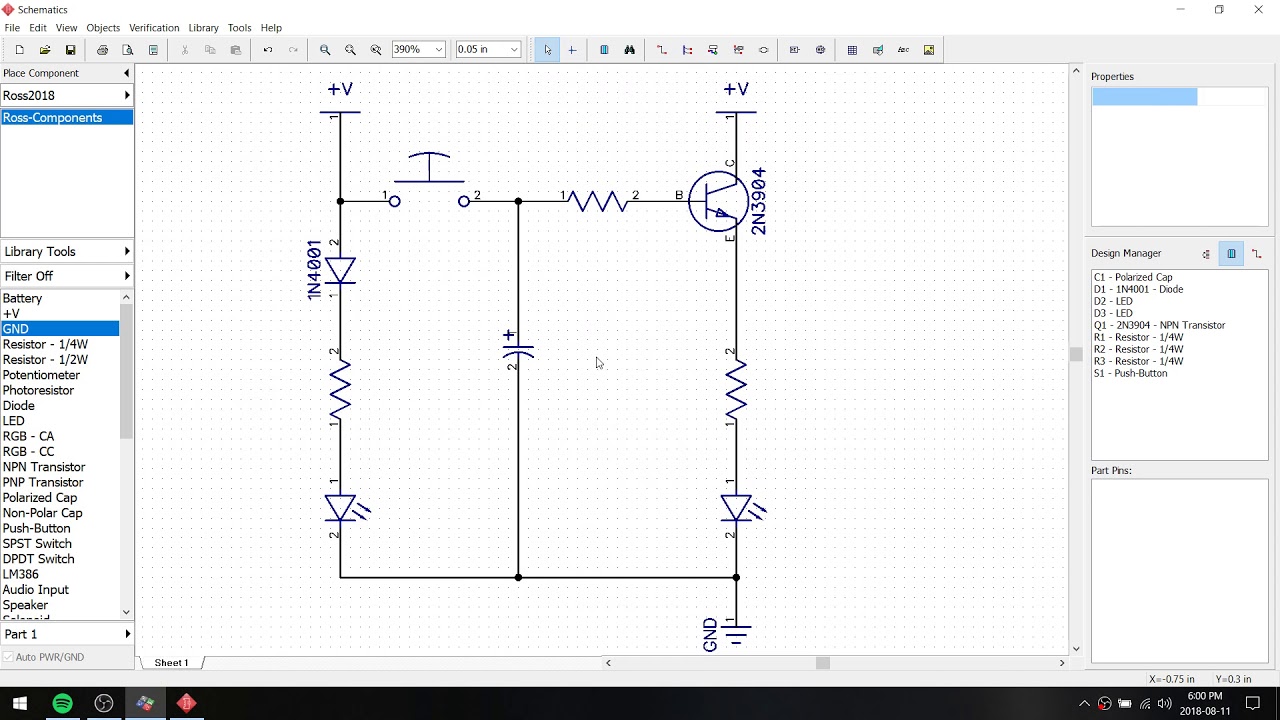
Task: Select S1 - Push-Button in Design Manager
Action: click(x=1130, y=373)
